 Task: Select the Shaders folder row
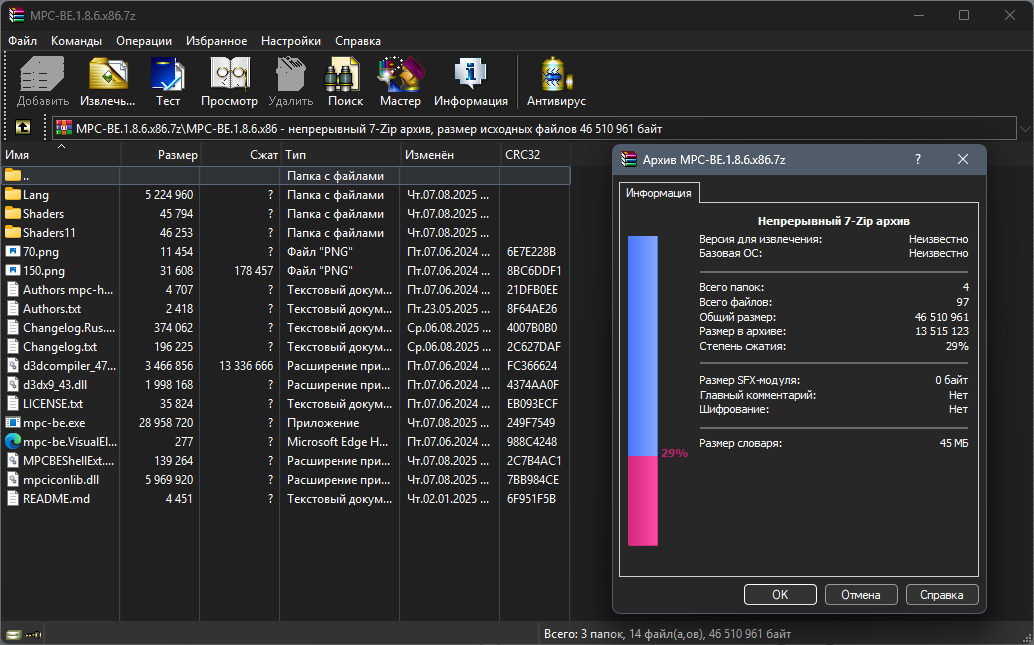(x=285, y=214)
